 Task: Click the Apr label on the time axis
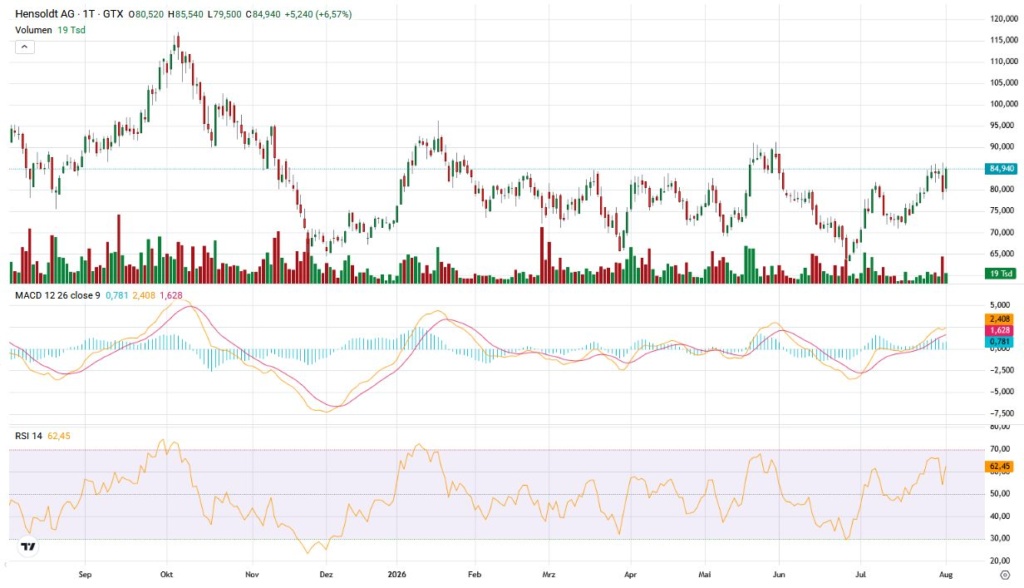pos(630,575)
